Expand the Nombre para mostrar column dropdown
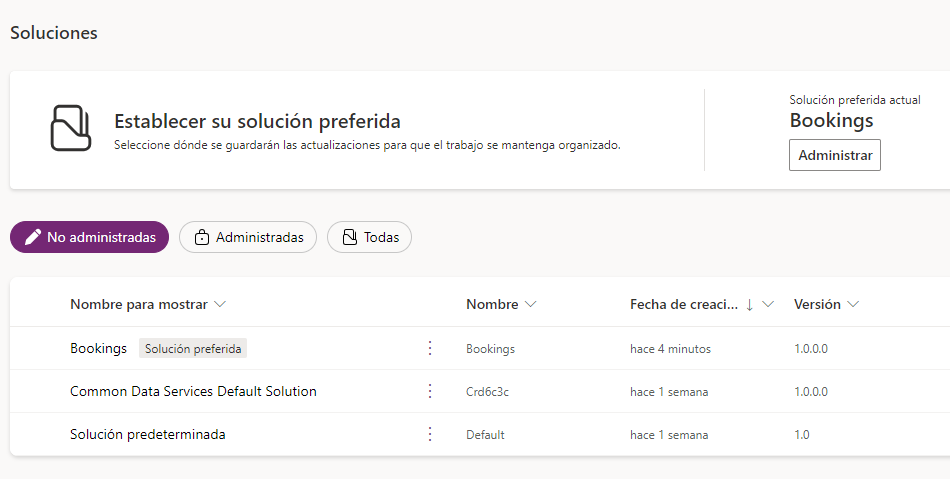This screenshot has height=479, width=950. coord(220,304)
